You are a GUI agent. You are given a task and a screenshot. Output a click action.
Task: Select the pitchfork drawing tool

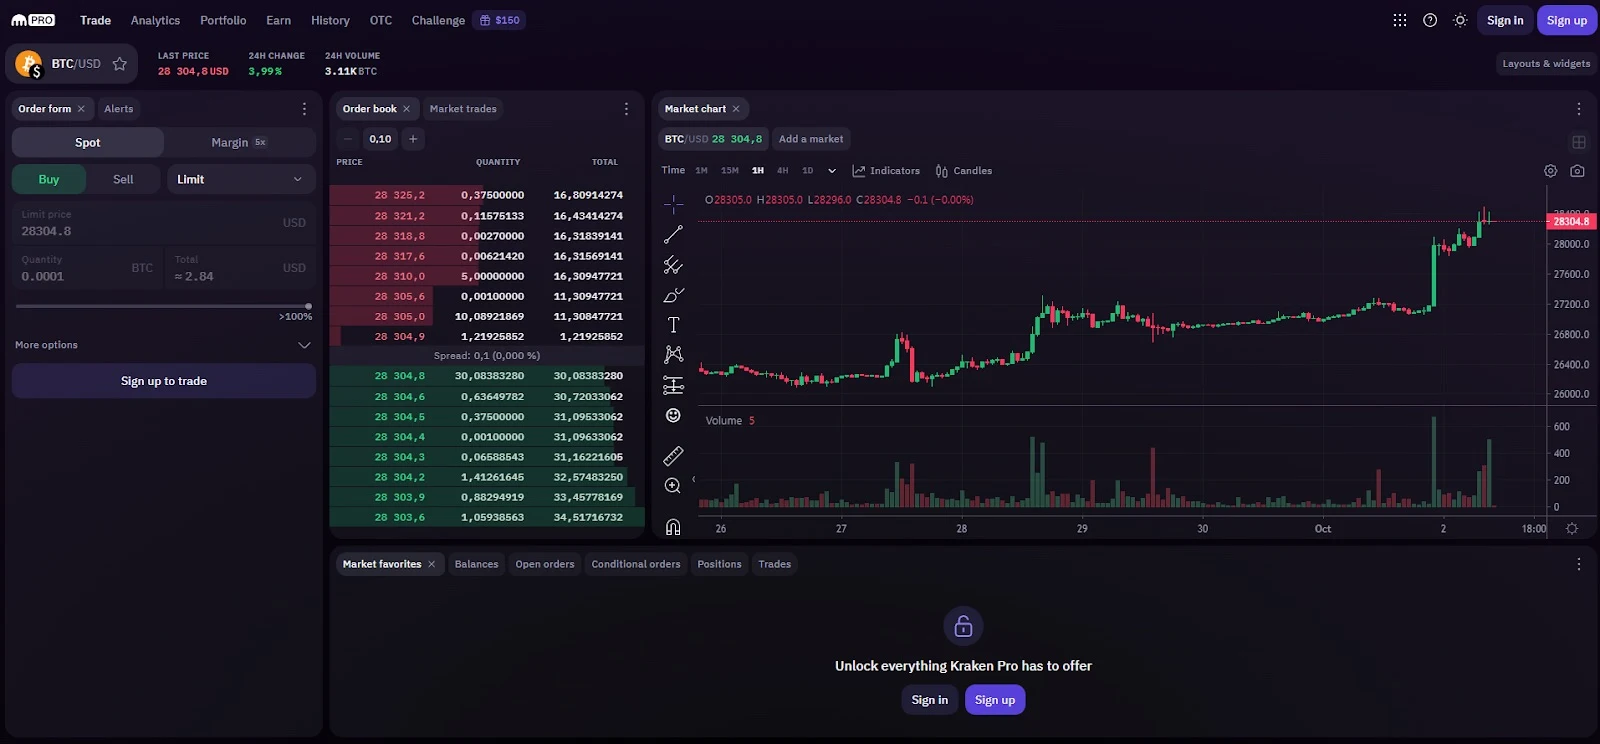pyautogui.click(x=673, y=265)
